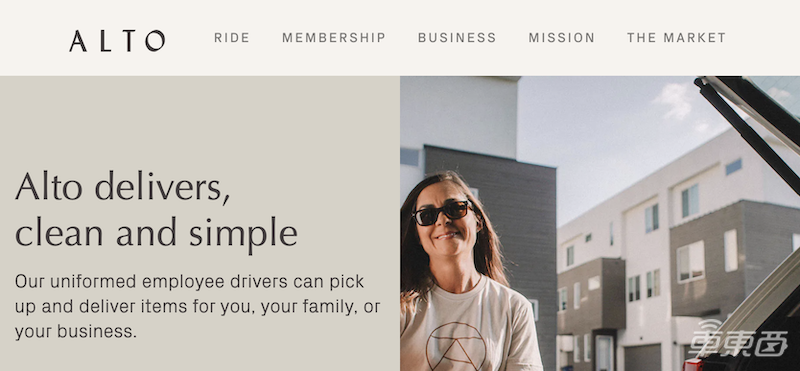Click the 'Alto delivers, clean and simple' headline
This screenshot has height=371, width=800.
click(x=156, y=211)
